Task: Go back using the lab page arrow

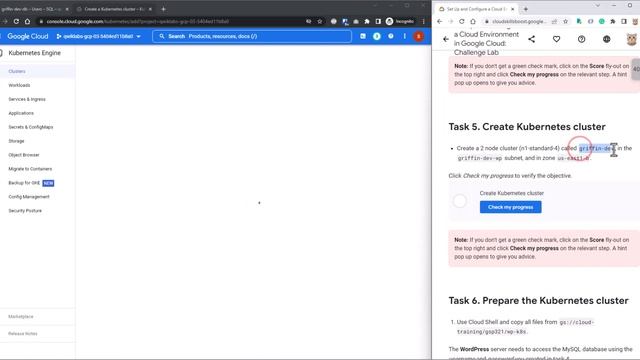Action: pos(446,39)
